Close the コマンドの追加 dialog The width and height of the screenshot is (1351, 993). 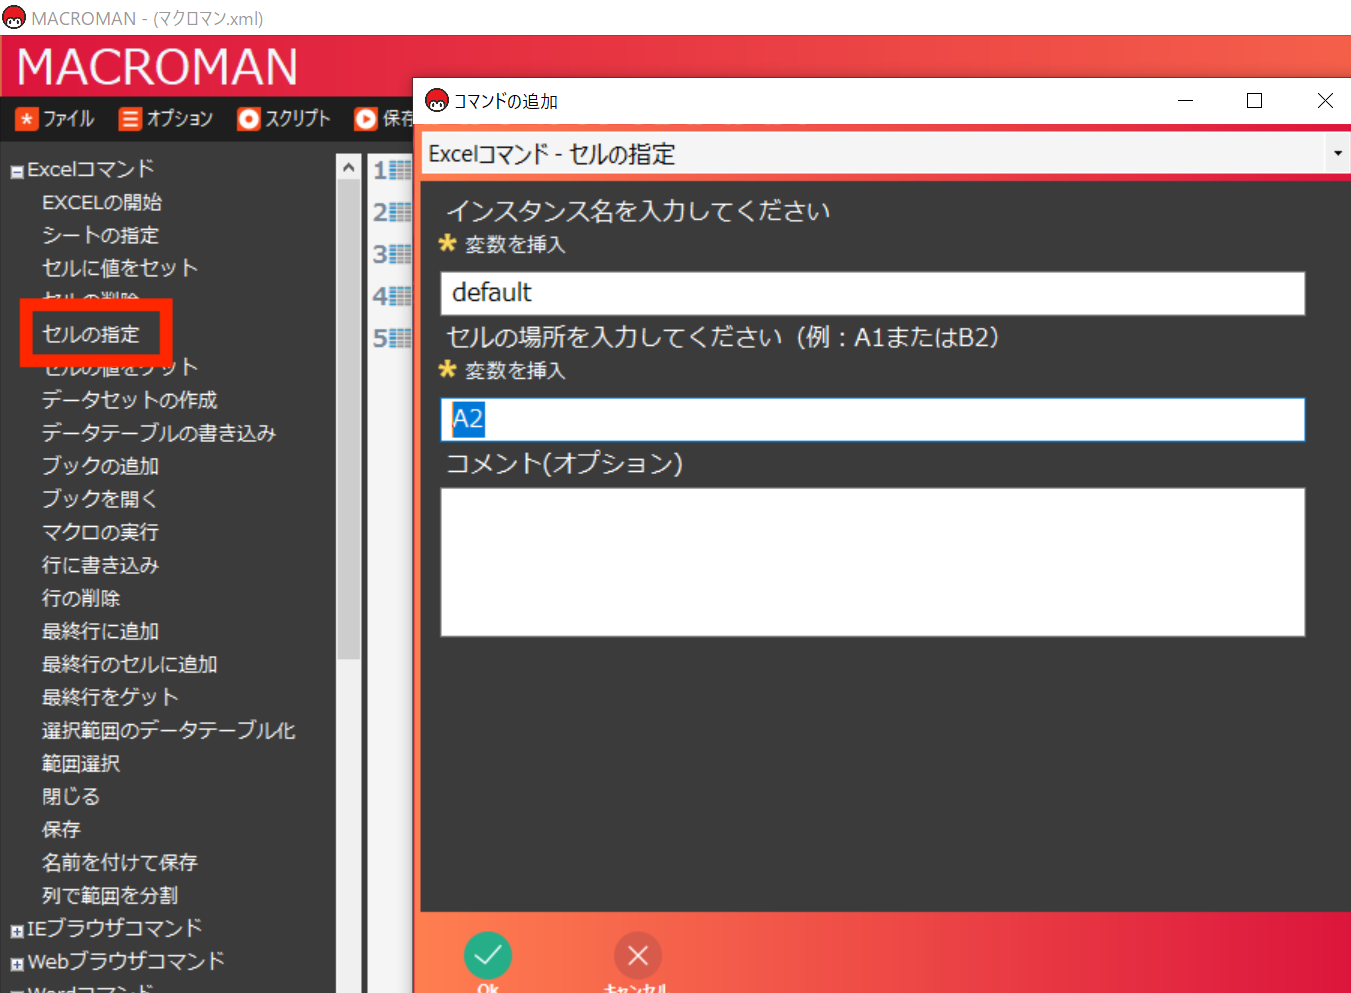(x=1325, y=101)
